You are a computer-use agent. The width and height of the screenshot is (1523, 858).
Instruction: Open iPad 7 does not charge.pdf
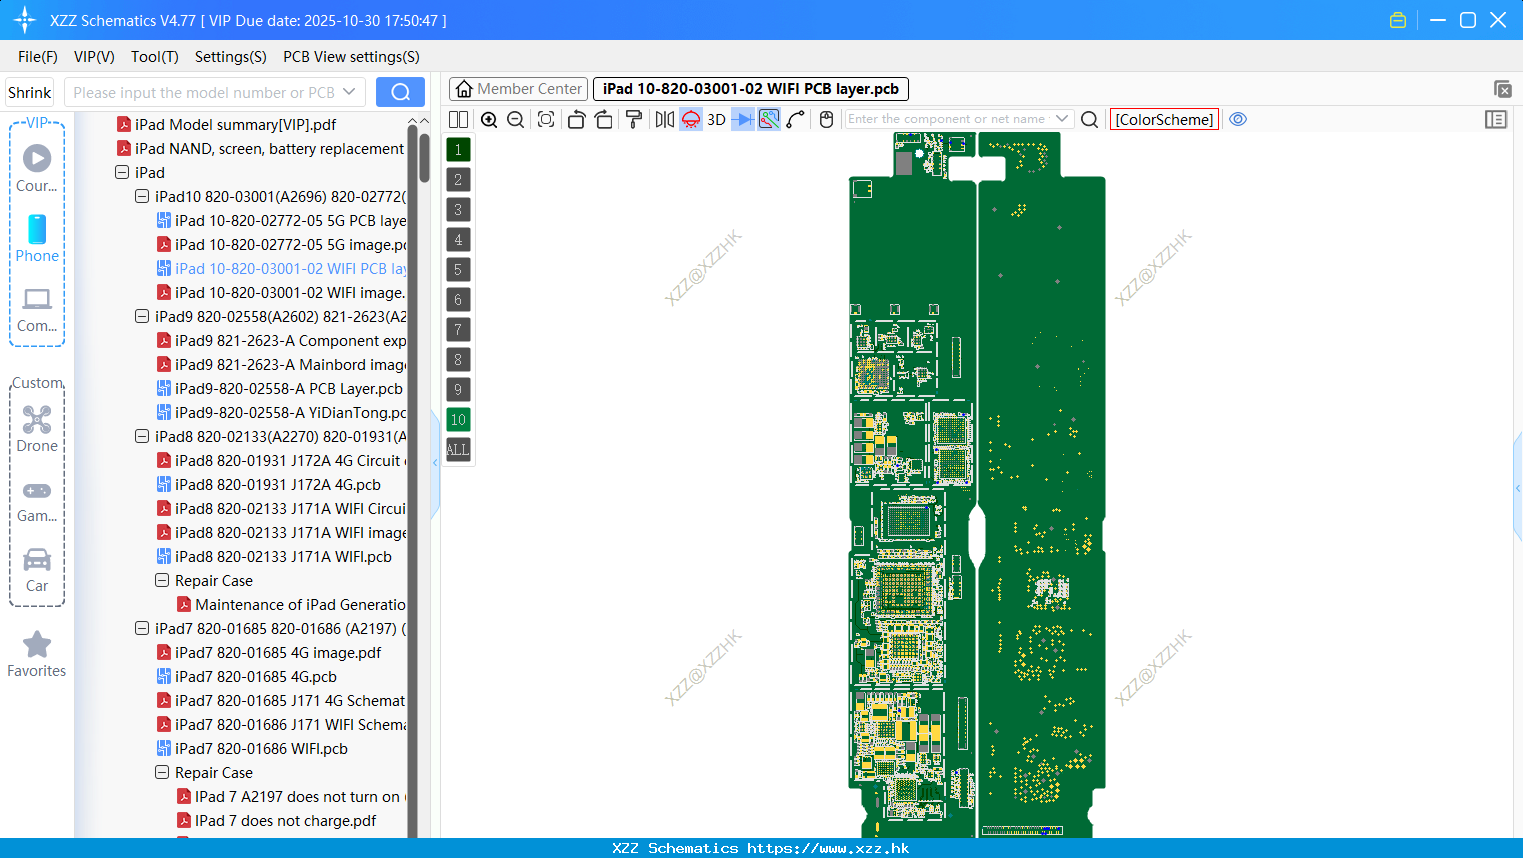pos(286,820)
